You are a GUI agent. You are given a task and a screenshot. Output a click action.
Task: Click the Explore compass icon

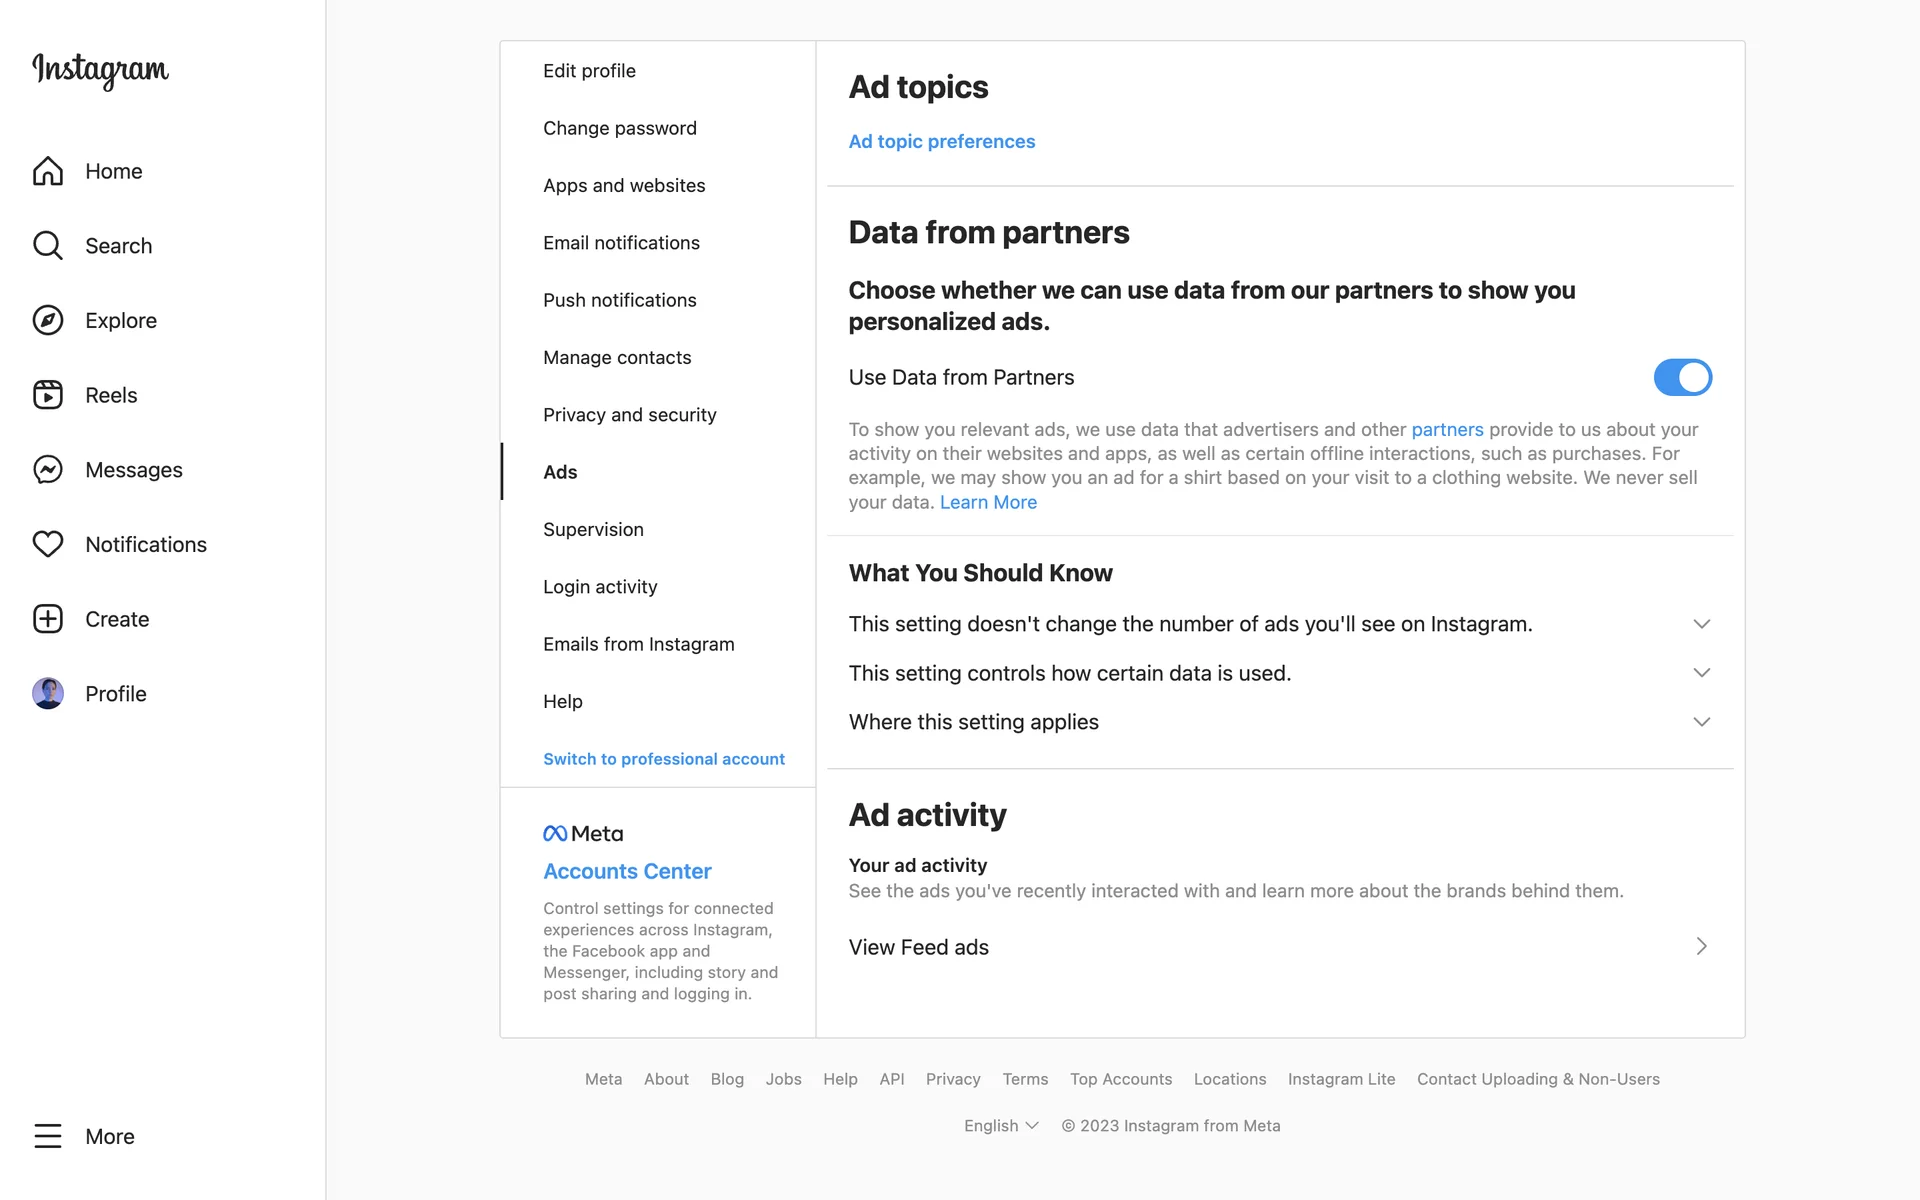[47, 320]
